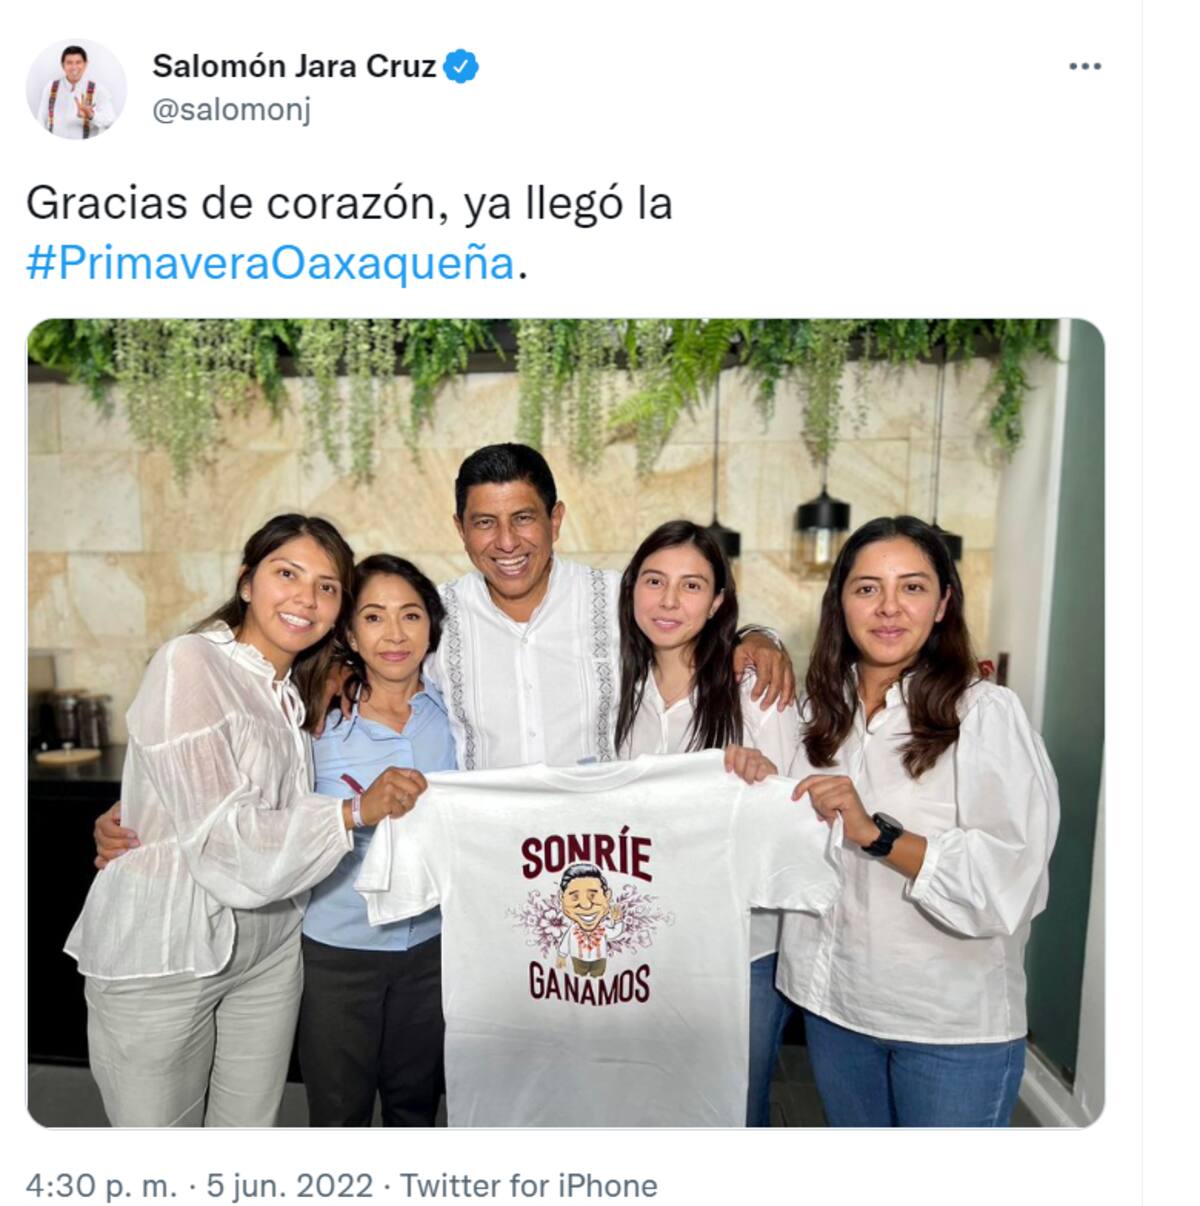Select the '4:30 p. m.' timestamp

tap(101, 1185)
